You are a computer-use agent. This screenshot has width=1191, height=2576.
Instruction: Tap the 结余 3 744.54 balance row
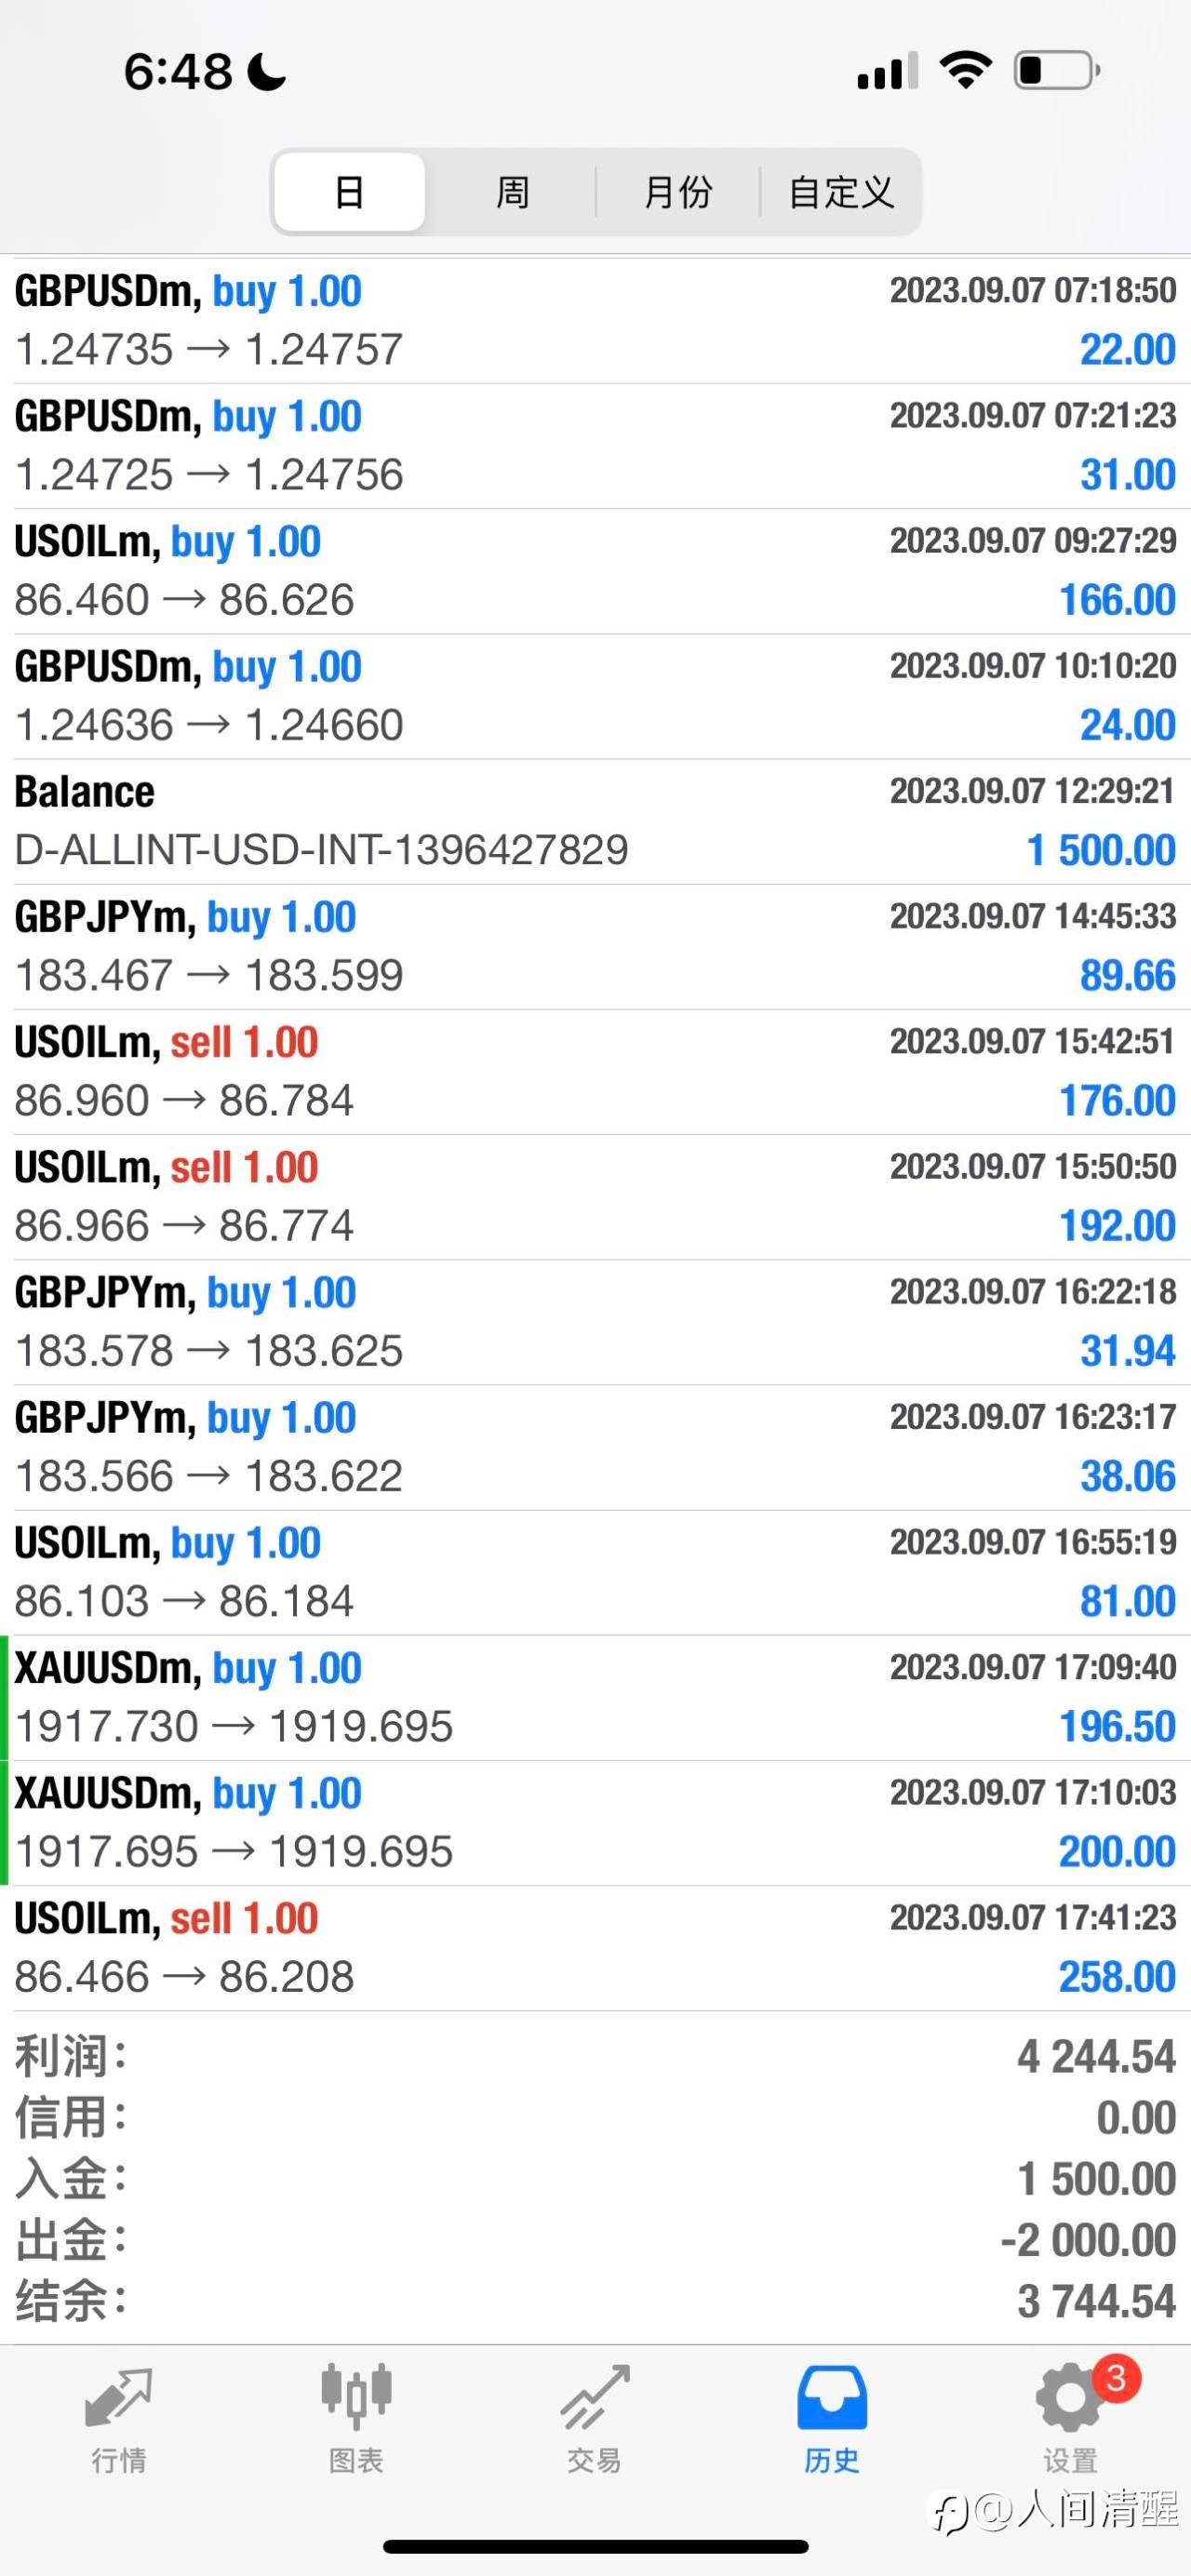[x=595, y=2302]
